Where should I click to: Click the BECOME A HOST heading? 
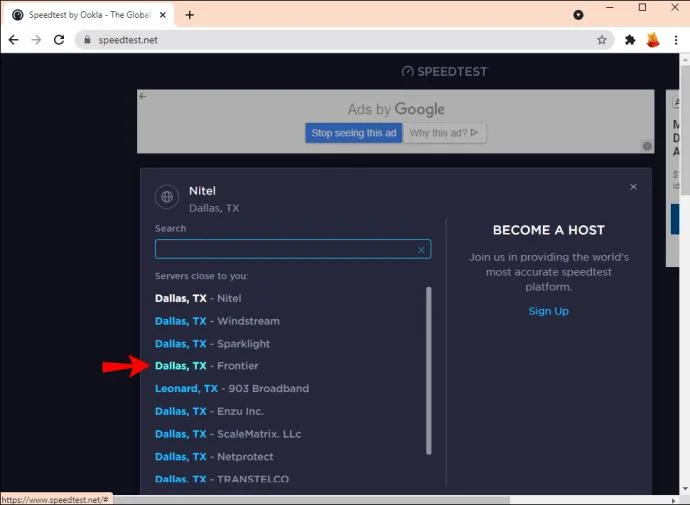pos(549,230)
